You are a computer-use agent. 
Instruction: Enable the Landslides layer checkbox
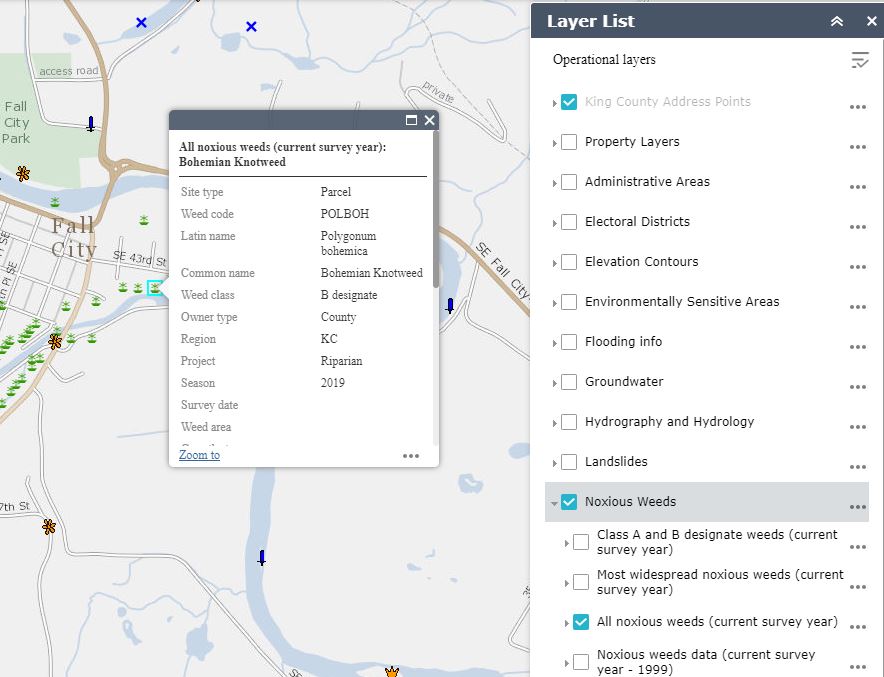click(569, 462)
